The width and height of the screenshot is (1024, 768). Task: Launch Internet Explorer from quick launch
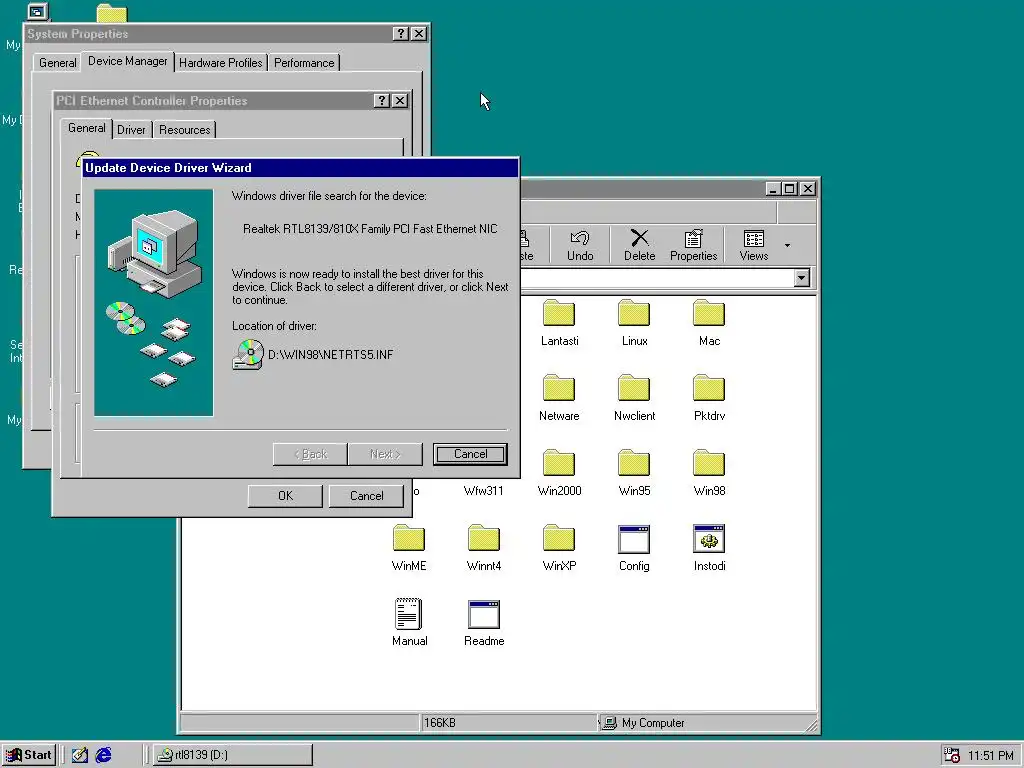tap(103, 755)
